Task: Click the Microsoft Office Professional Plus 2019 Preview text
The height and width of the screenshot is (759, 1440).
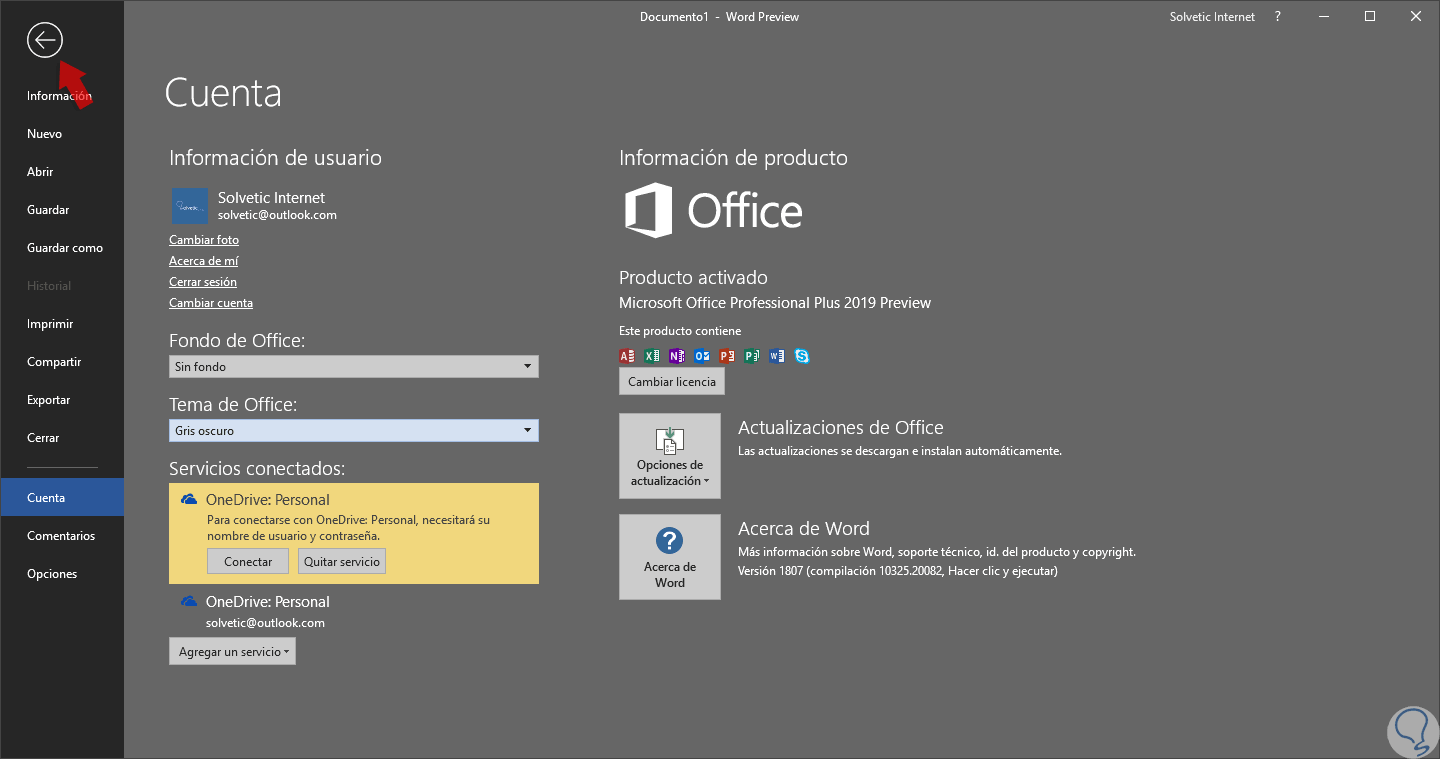Action: 775,303
